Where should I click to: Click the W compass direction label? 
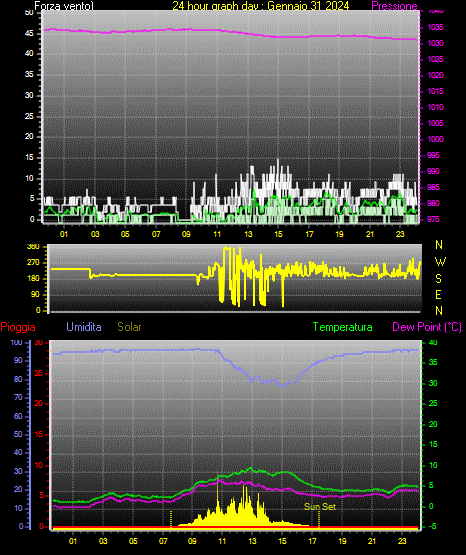click(x=440, y=262)
